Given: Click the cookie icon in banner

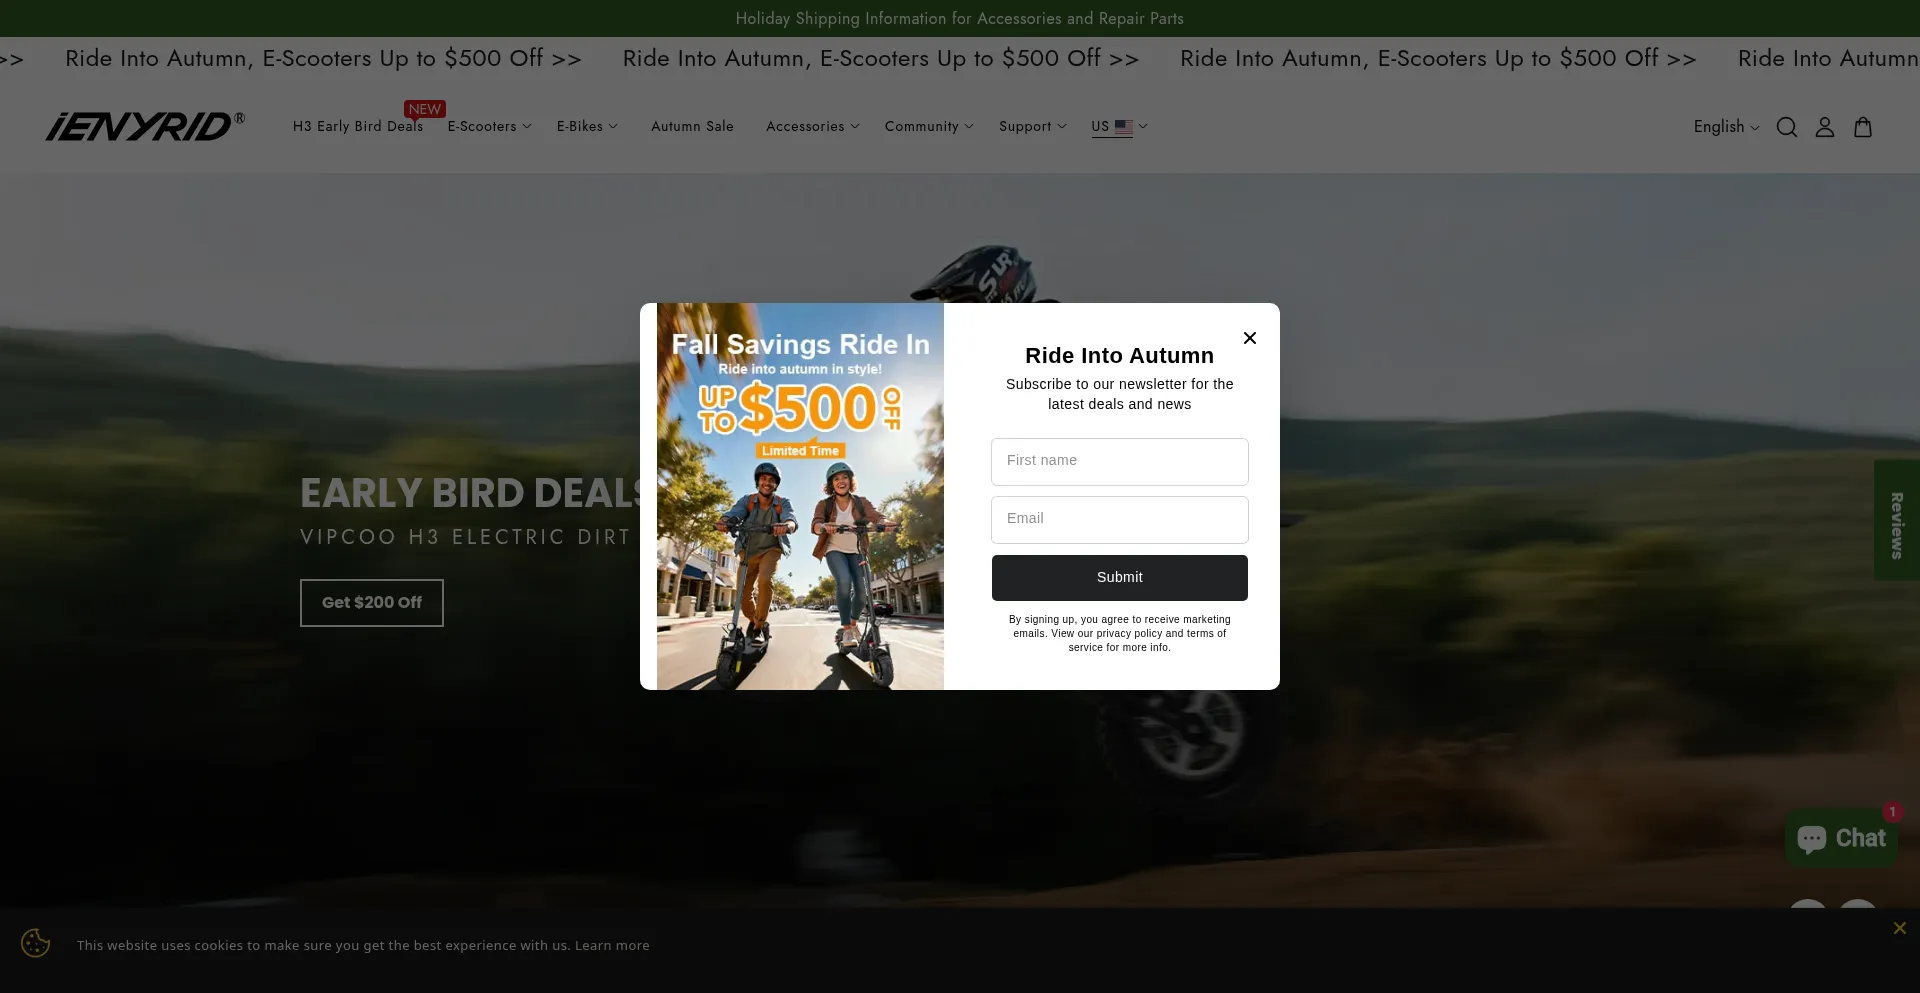Looking at the screenshot, I should pyautogui.click(x=36, y=943).
